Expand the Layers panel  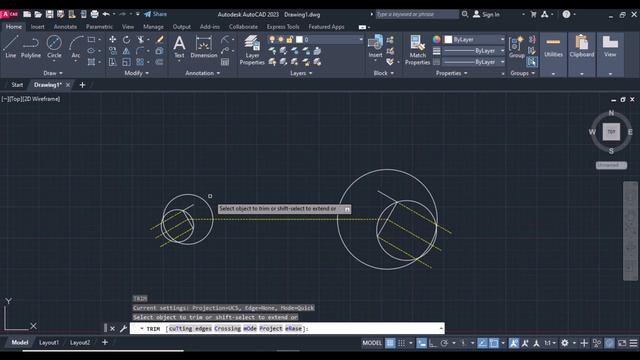point(301,73)
